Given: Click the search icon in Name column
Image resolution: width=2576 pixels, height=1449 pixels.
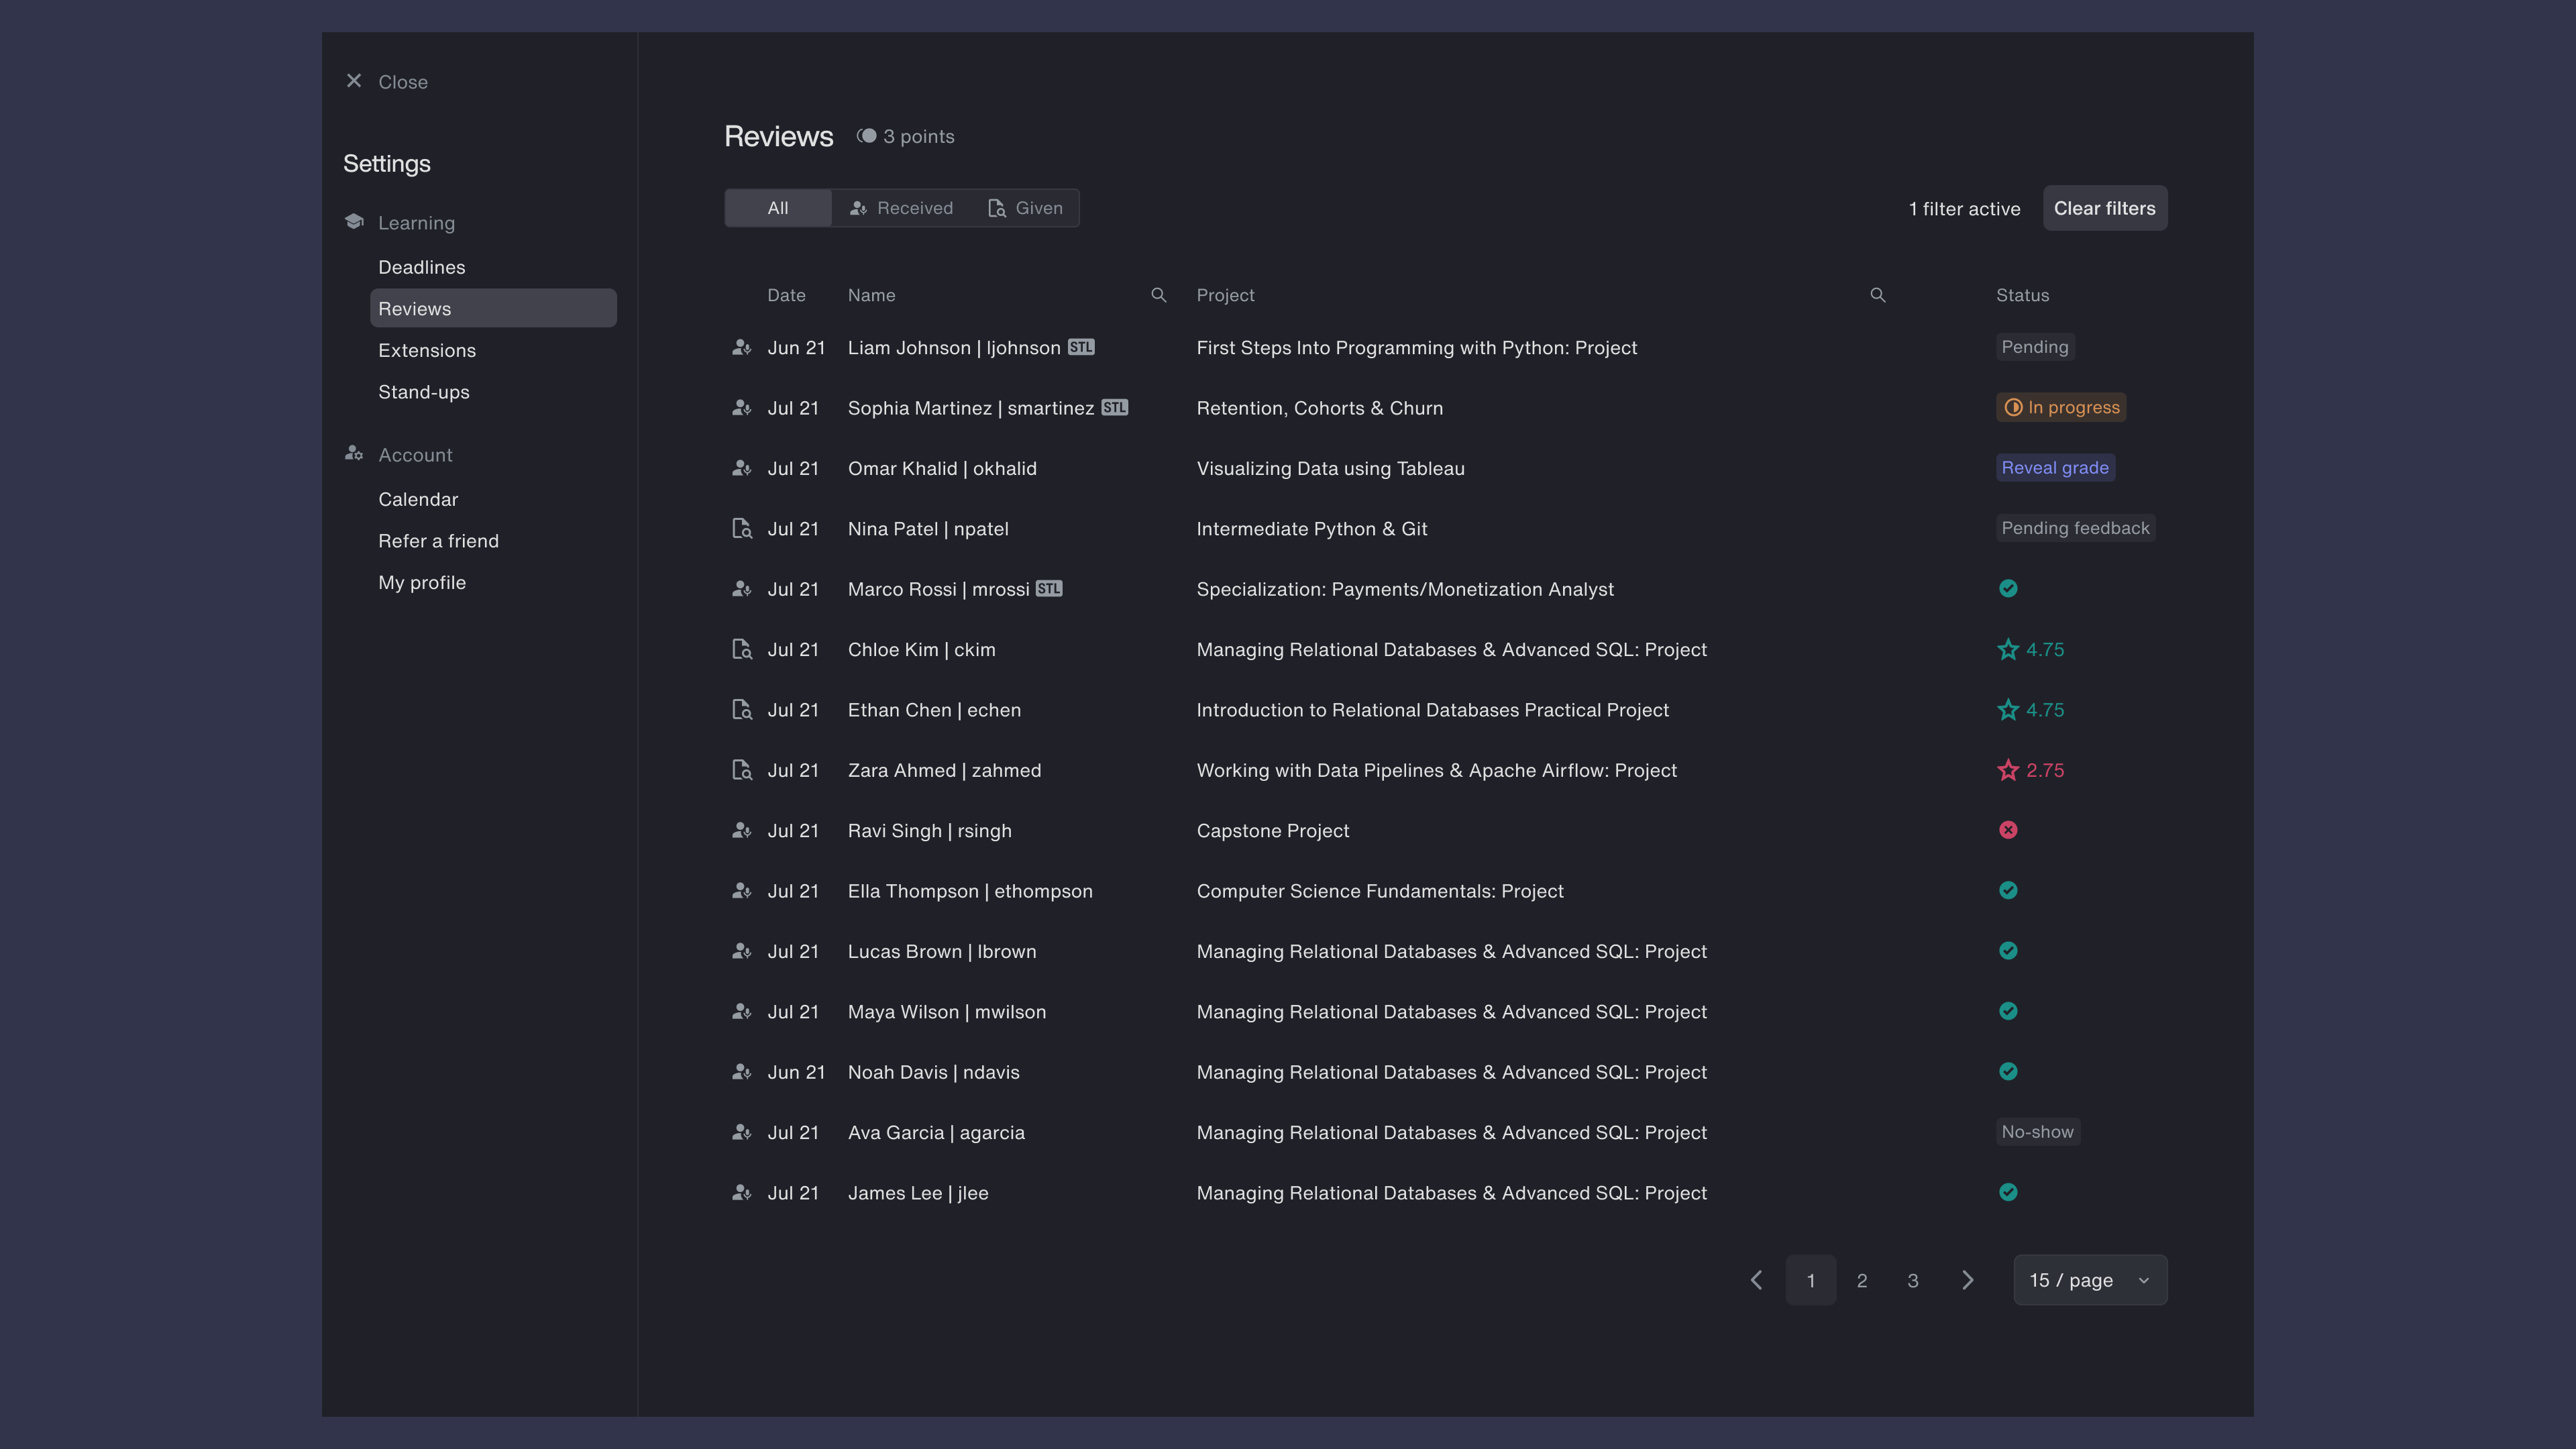Looking at the screenshot, I should click(1158, 295).
